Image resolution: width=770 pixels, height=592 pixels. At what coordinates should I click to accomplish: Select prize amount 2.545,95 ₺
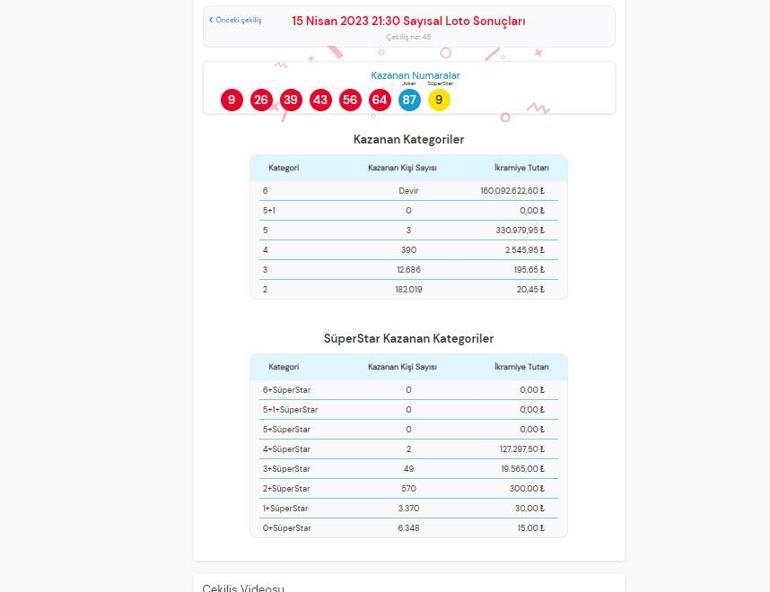[525, 250]
